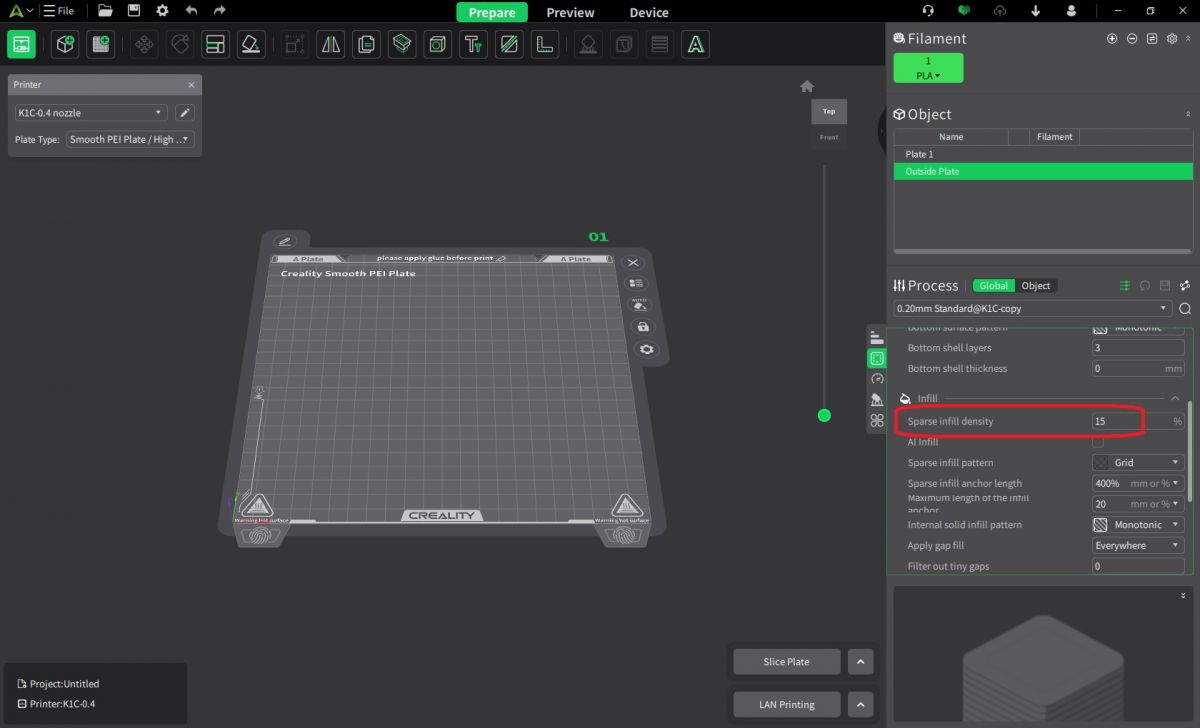Click the Slice Plate button

click(x=786, y=662)
